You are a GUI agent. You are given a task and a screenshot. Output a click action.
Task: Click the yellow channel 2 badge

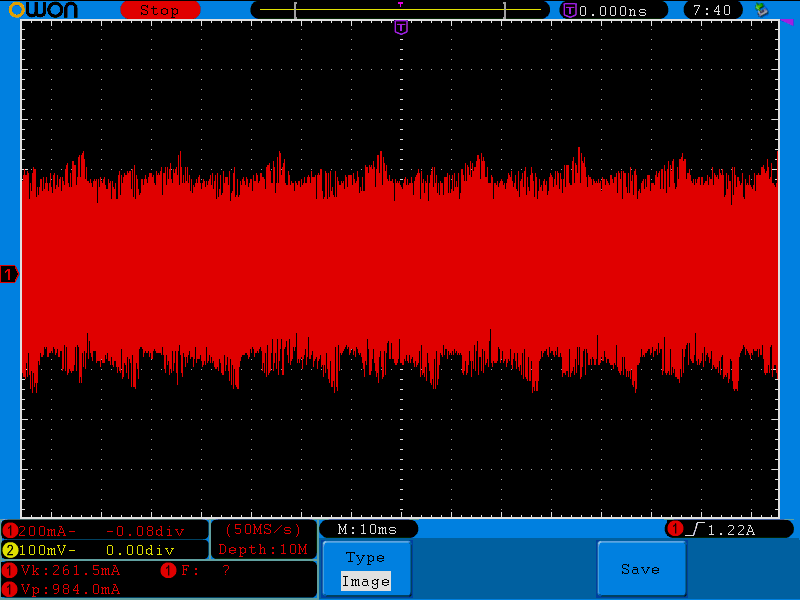[x=9, y=551]
